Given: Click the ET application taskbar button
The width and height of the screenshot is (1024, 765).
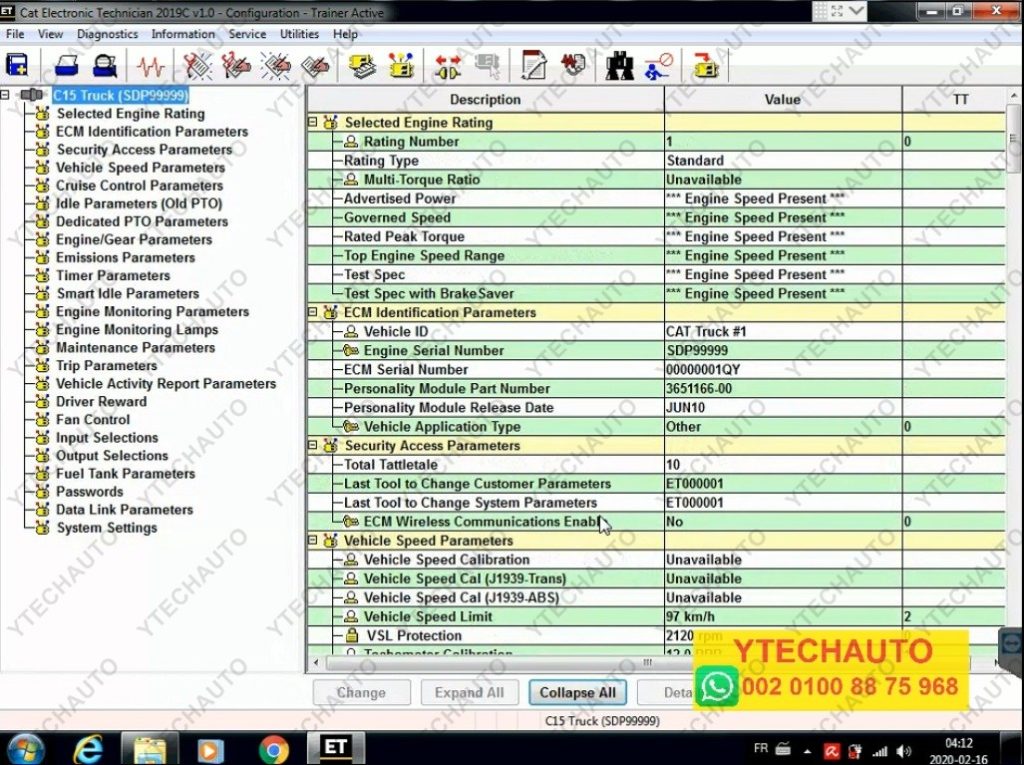Looking at the screenshot, I should (x=336, y=747).
